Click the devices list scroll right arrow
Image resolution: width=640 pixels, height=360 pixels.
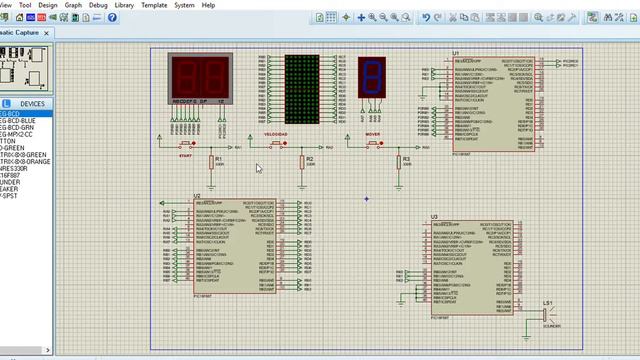click(48, 350)
